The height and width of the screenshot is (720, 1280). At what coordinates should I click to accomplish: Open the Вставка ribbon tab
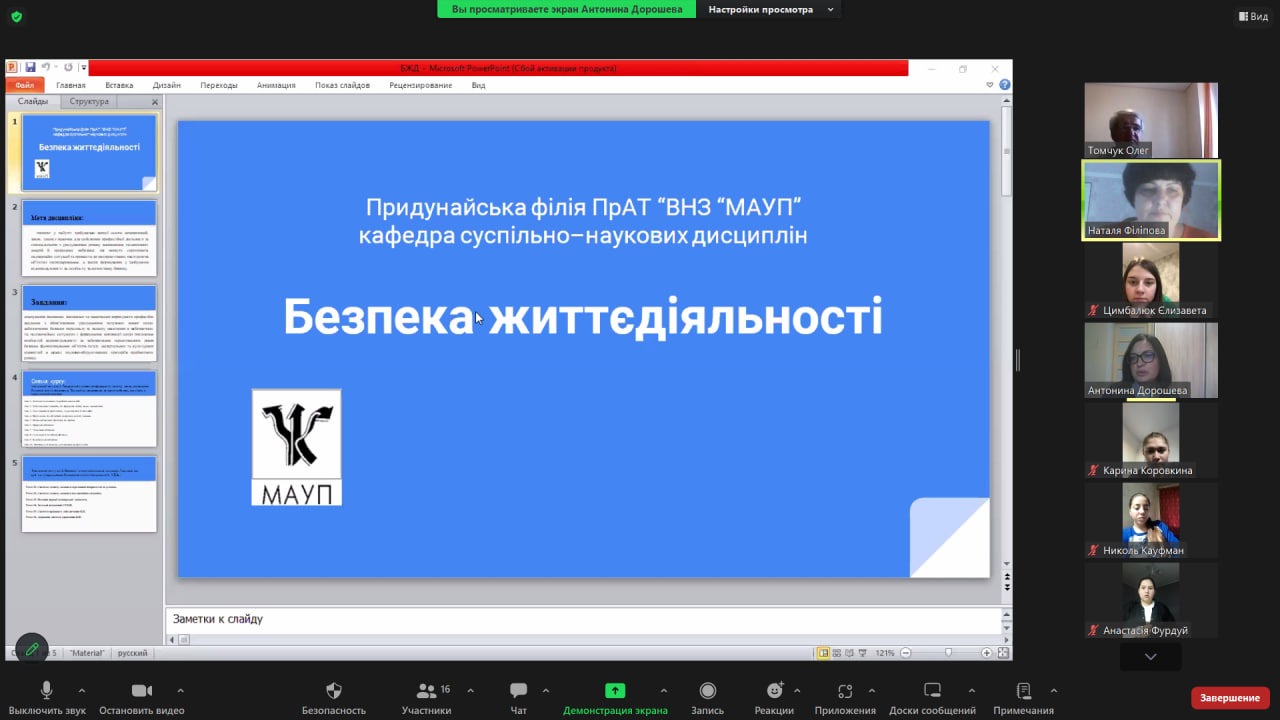[119, 85]
